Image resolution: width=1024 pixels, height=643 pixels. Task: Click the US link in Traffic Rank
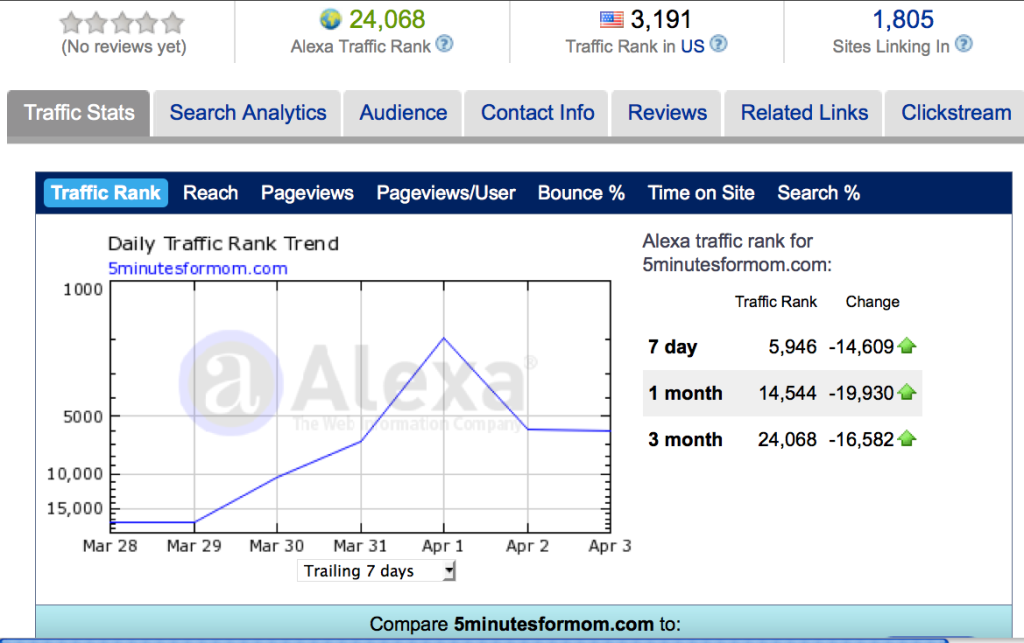[x=692, y=46]
